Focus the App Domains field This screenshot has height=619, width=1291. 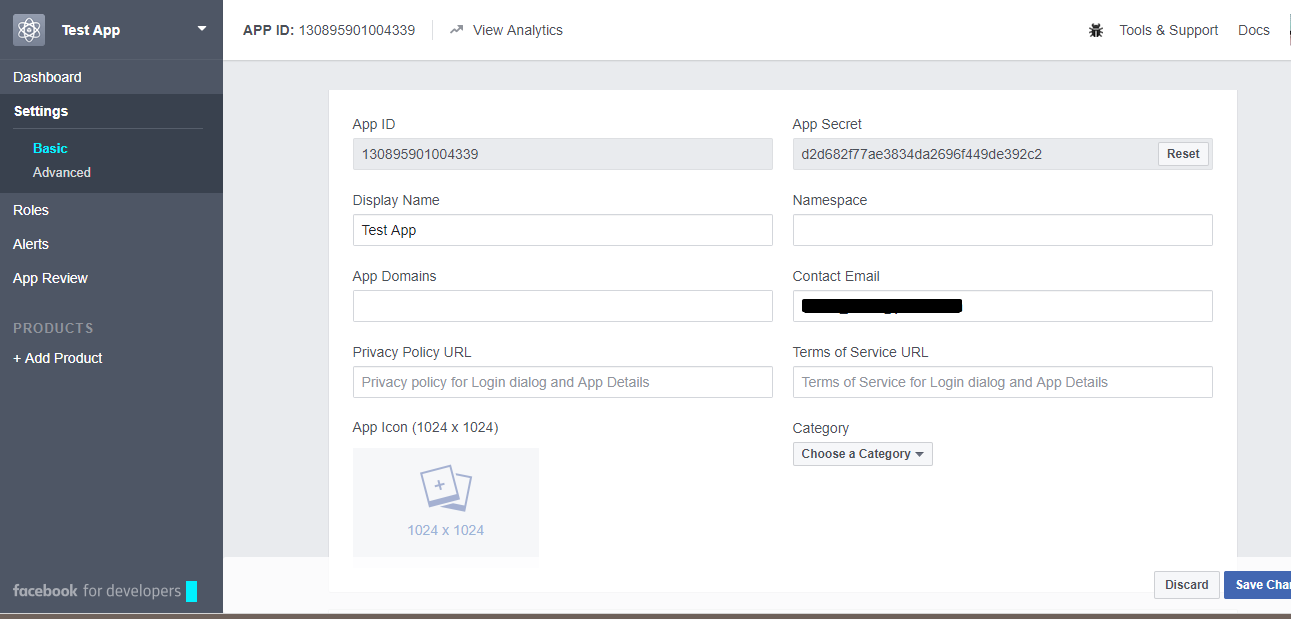point(563,306)
